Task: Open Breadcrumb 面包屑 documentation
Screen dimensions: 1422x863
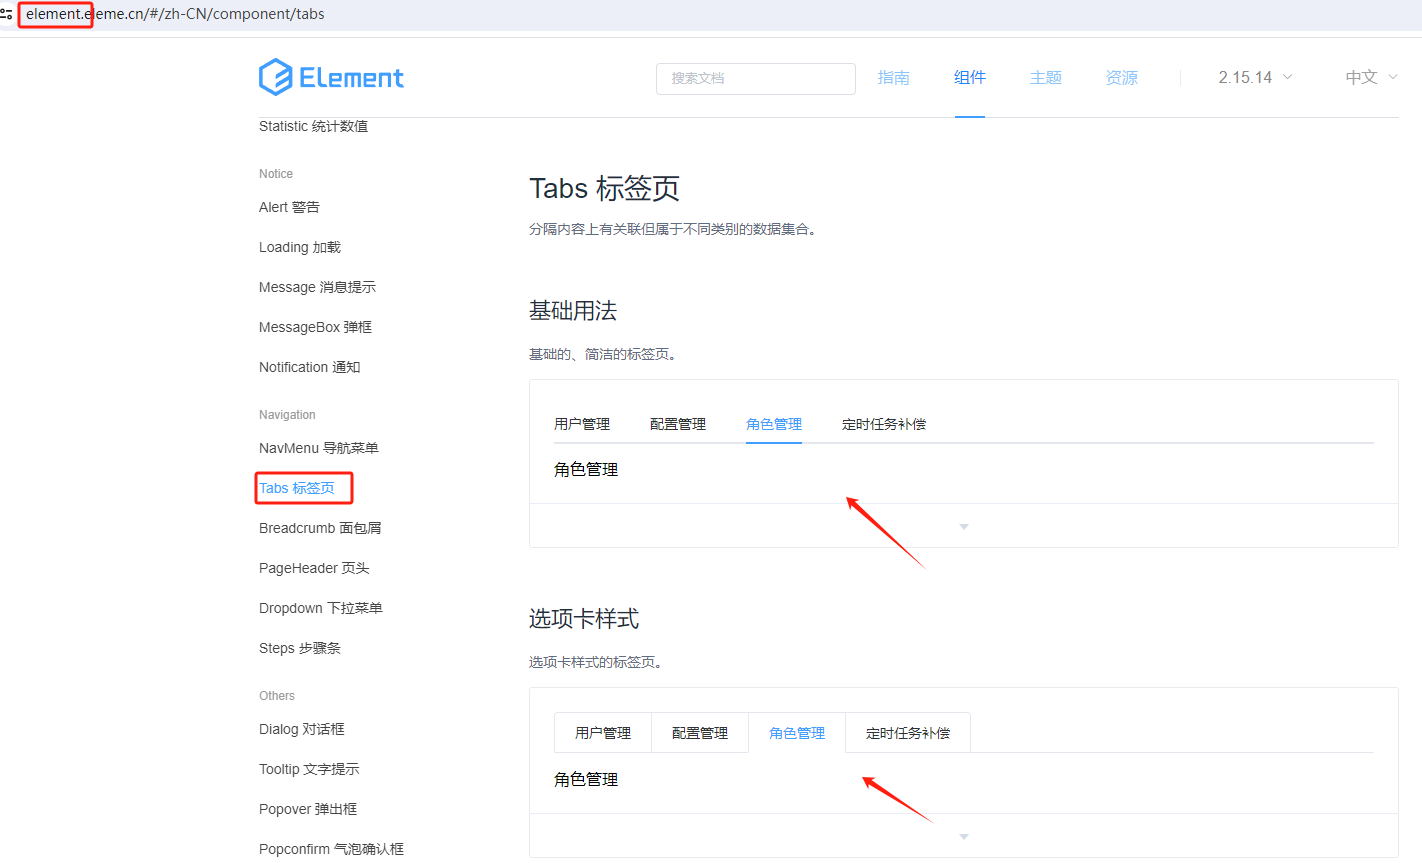Action: point(318,528)
